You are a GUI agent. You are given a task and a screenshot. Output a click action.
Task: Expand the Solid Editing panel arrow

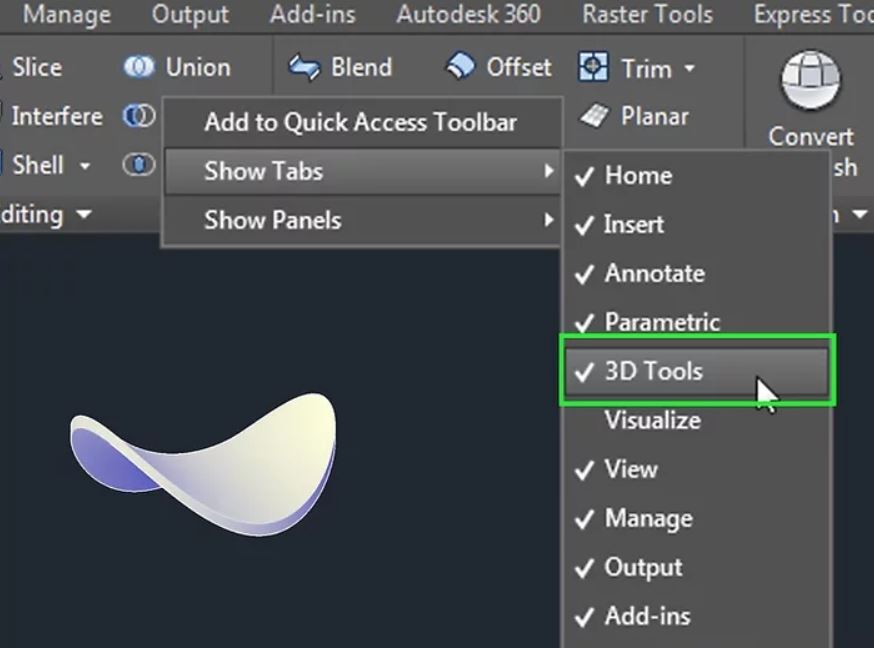point(84,214)
